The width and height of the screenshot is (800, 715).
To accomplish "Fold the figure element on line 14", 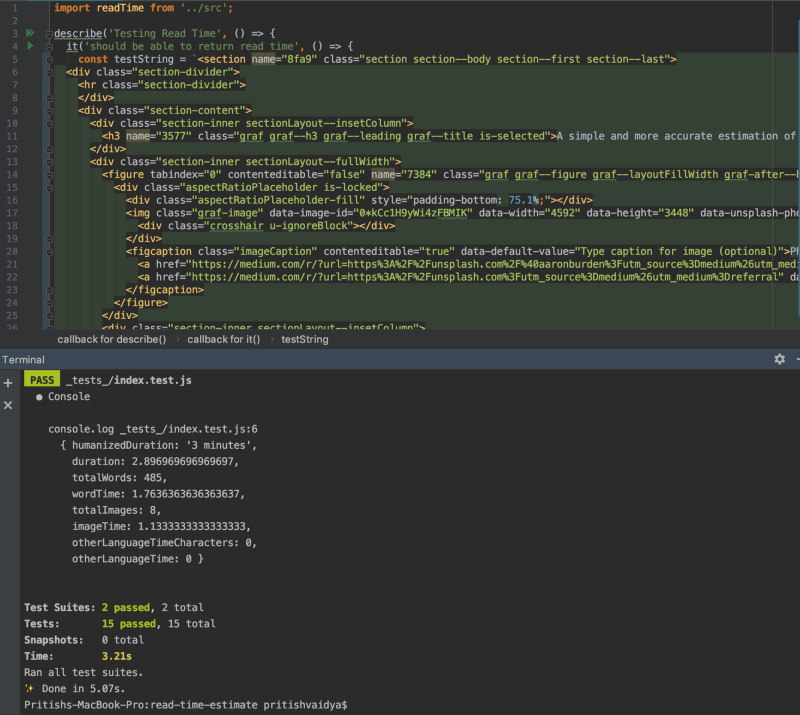I will (x=49, y=175).
